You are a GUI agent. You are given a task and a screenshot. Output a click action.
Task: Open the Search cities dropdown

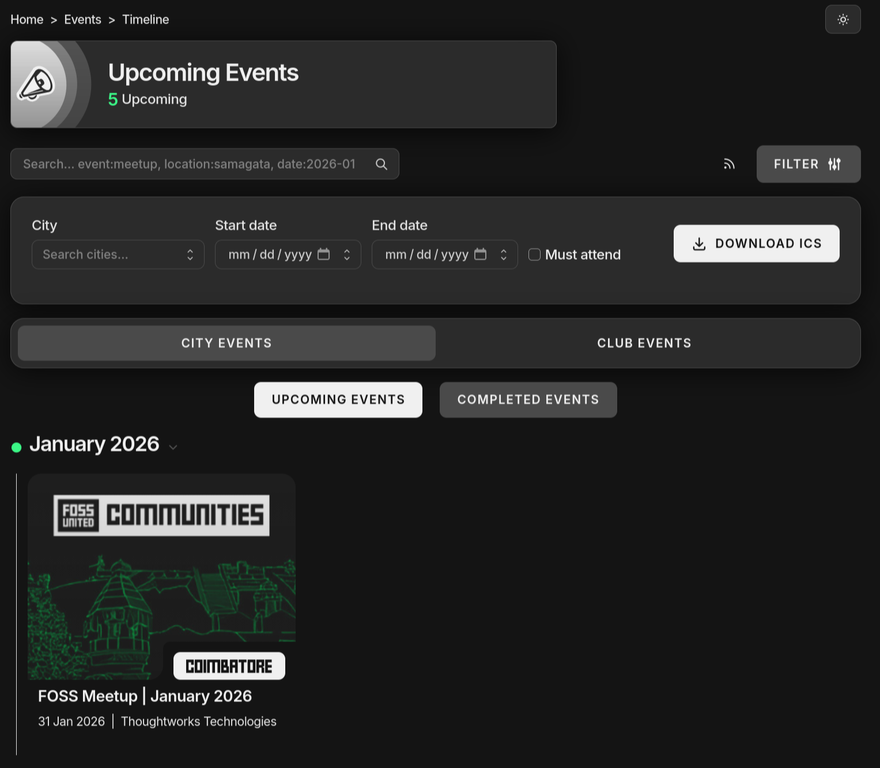point(117,254)
